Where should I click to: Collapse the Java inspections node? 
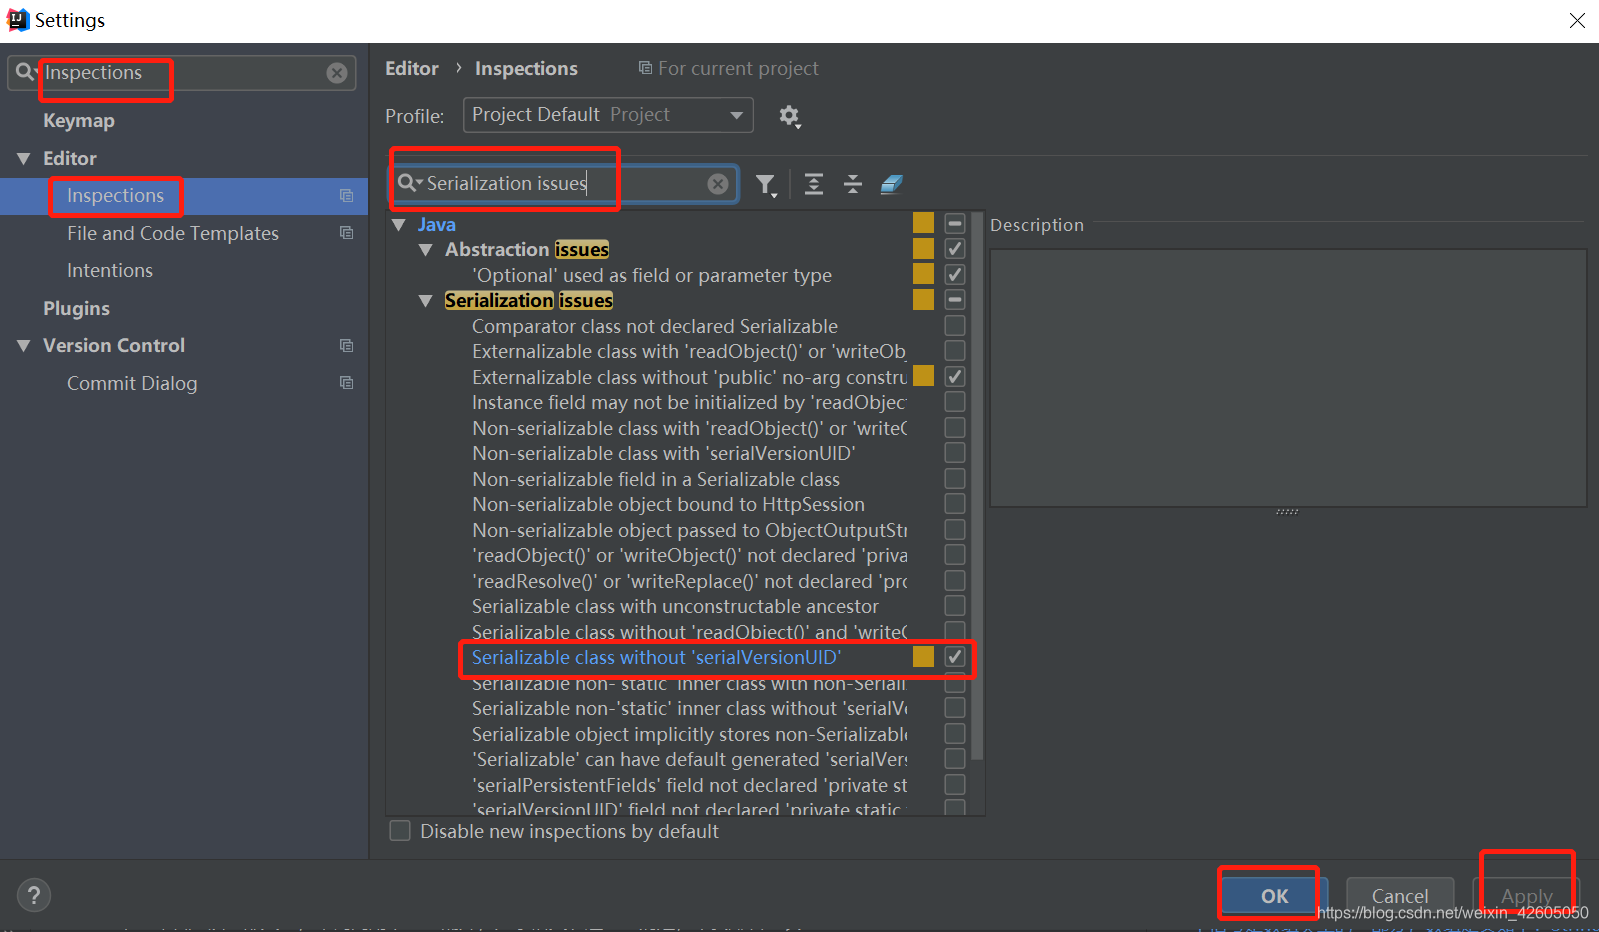[399, 225]
